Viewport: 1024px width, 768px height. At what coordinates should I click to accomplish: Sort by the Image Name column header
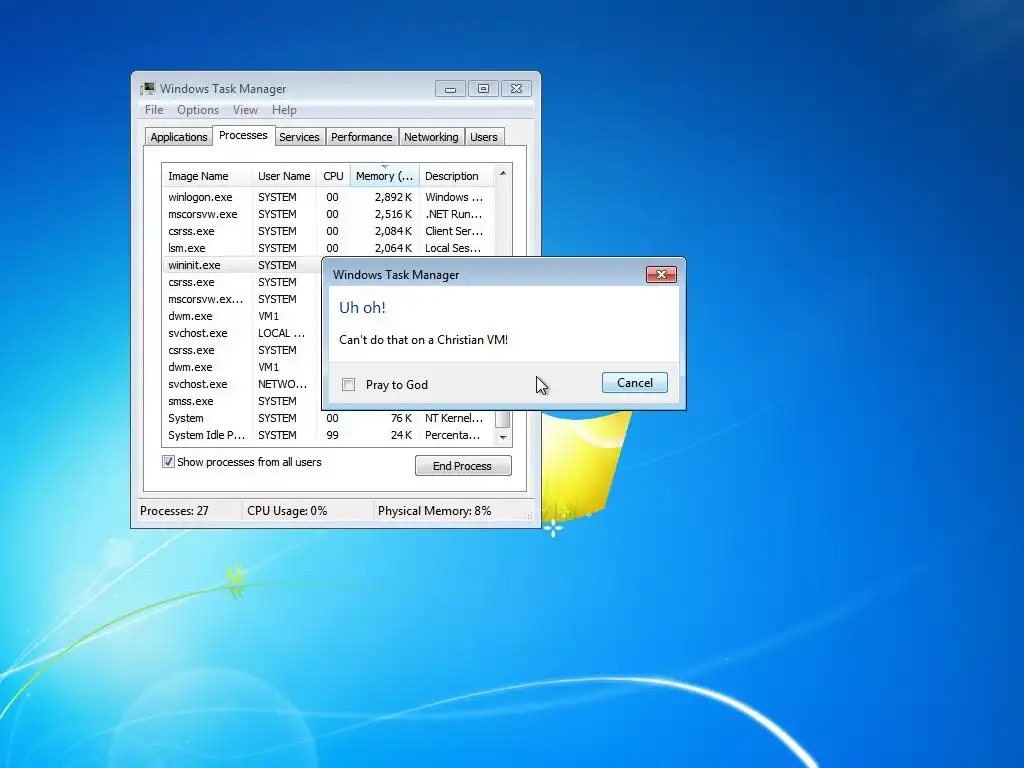pos(206,176)
